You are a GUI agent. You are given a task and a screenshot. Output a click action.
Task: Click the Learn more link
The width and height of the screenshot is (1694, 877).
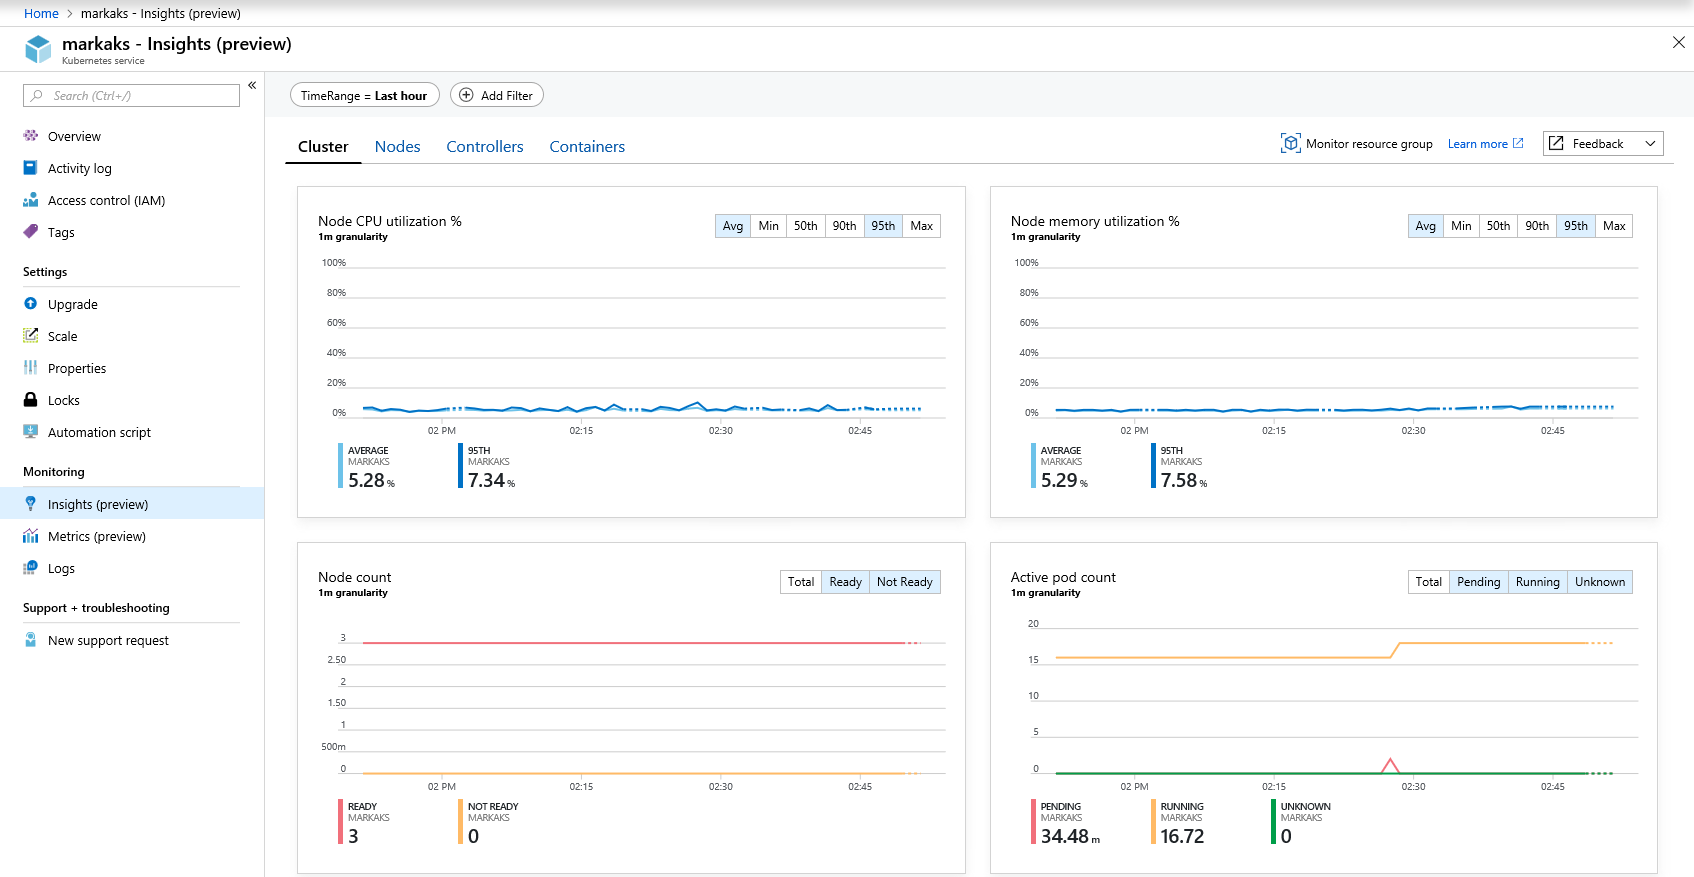click(1478, 144)
